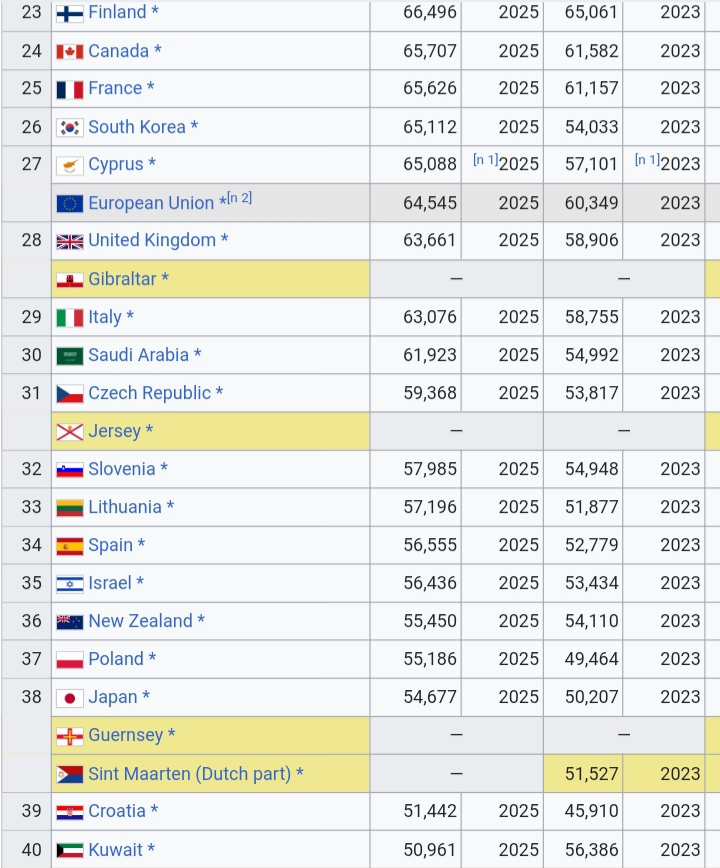Click the European Union flag icon
The width and height of the screenshot is (720, 868).
70,204
